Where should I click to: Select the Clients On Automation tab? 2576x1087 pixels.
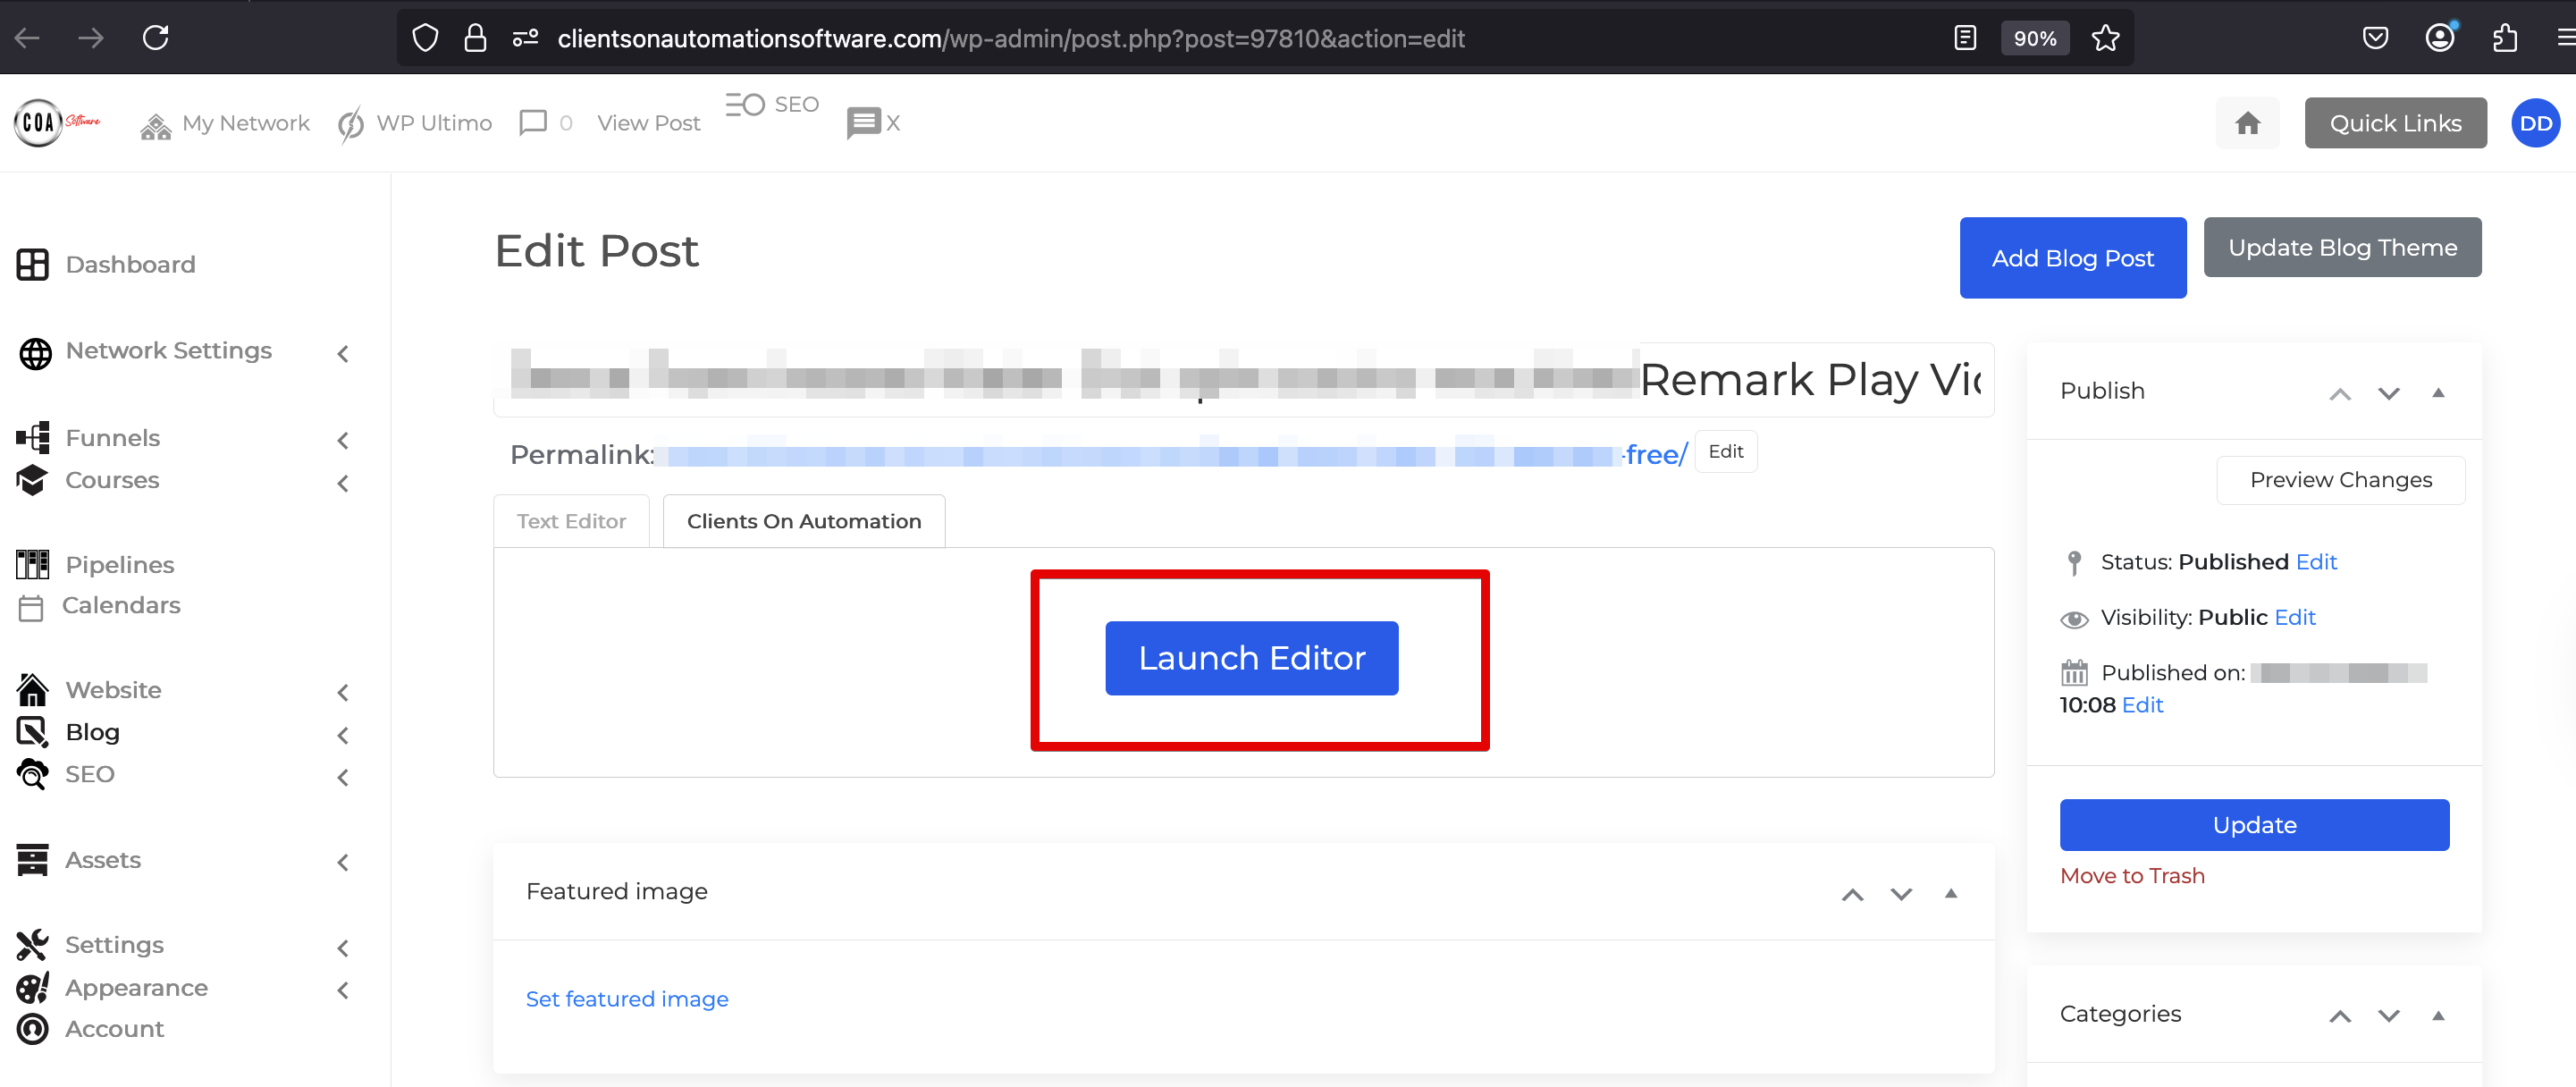[803, 521]
